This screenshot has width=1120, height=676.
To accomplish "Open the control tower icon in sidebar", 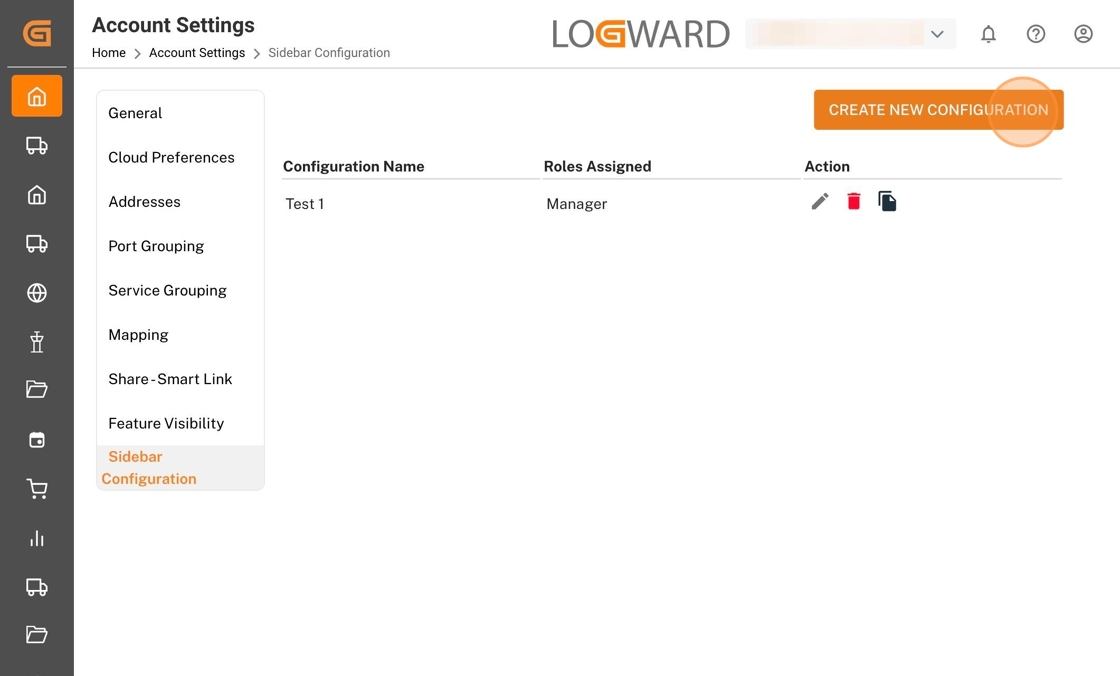I will pos(36,342).
